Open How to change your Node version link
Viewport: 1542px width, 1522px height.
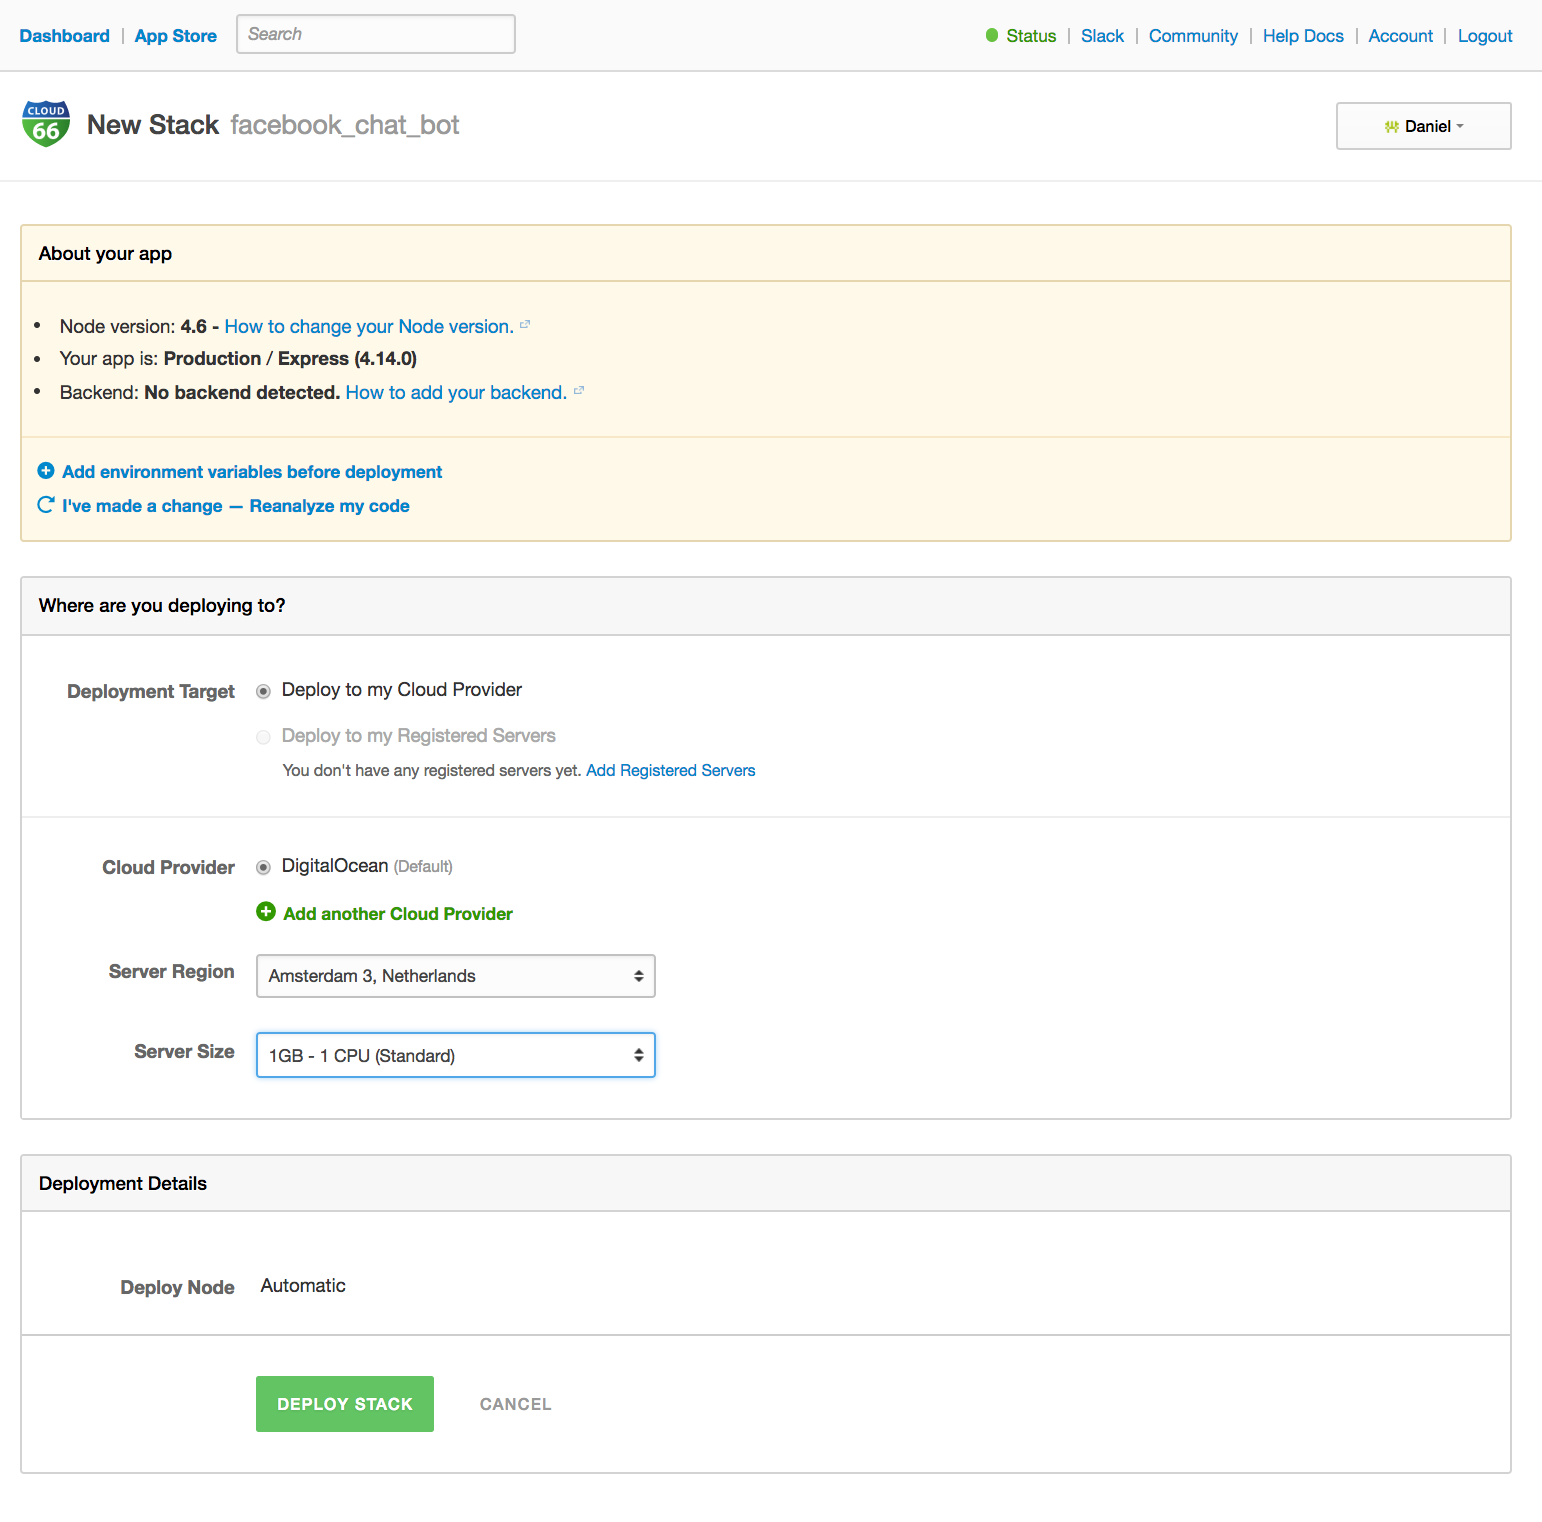click(x=369, y=326)
